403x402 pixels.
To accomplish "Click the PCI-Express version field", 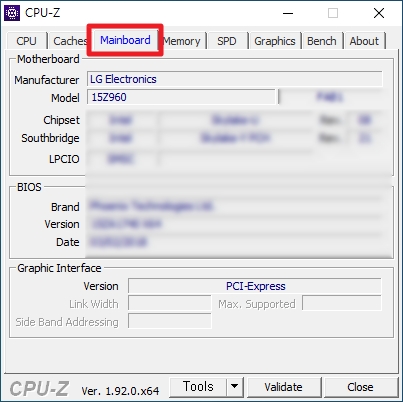I will (x=255, y=286).
